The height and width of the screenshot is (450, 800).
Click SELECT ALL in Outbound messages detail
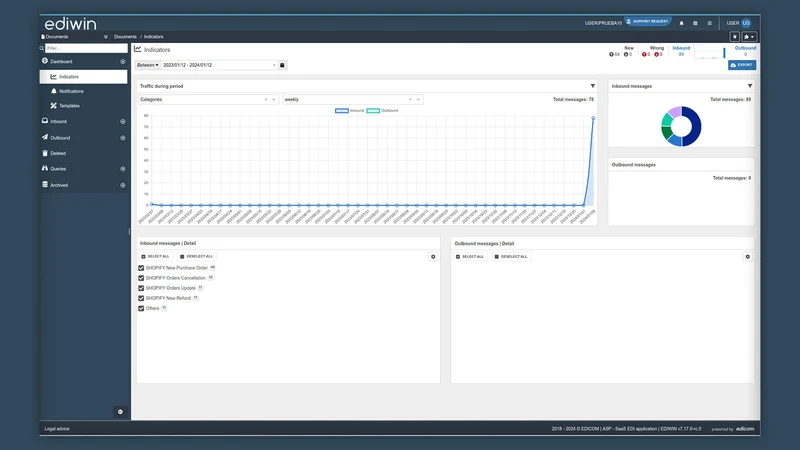coord(469,257)
